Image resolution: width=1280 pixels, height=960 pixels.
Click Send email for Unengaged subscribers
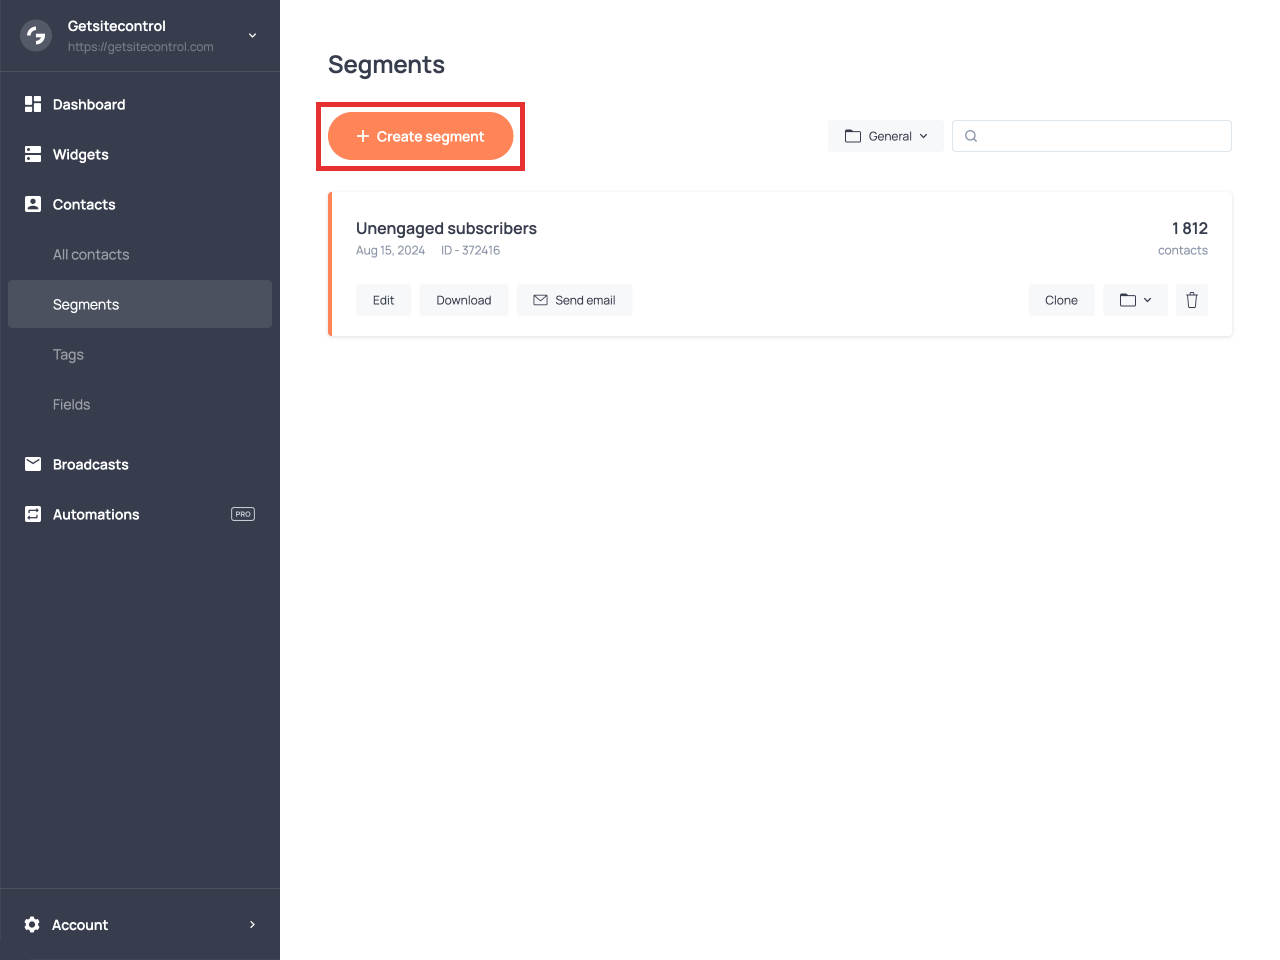tap(574, 300)
